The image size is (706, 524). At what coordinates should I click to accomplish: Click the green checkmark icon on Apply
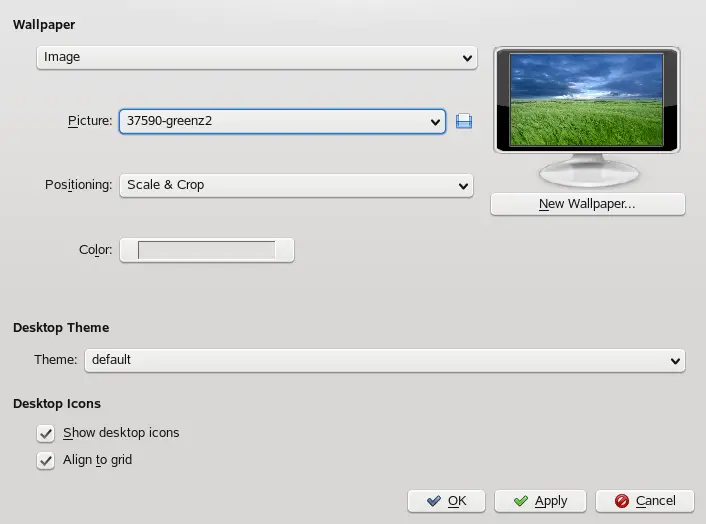pos(519,501)
